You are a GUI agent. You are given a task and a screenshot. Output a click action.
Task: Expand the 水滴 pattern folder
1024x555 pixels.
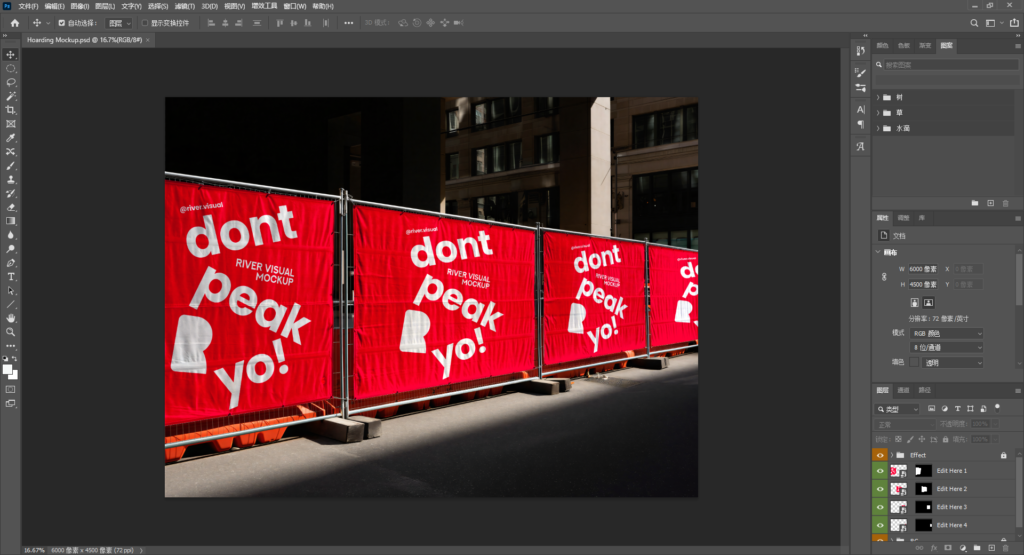(x=878, y=129)
